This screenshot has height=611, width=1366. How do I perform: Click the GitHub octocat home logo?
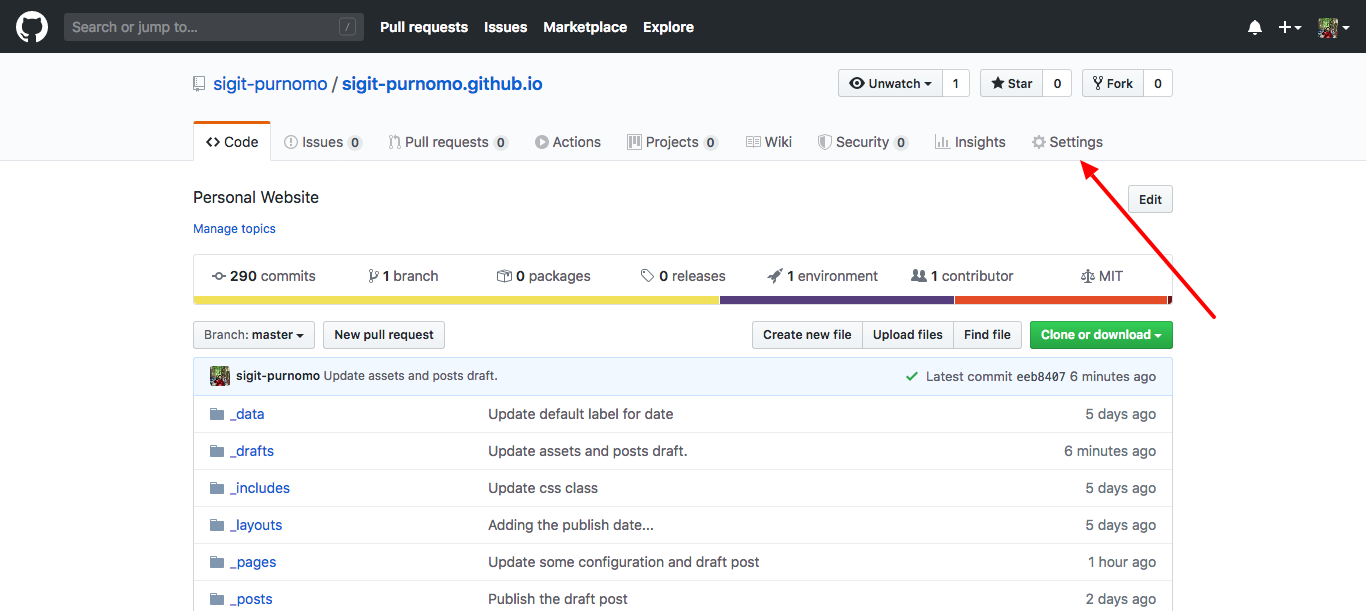(x=31, y=26)
